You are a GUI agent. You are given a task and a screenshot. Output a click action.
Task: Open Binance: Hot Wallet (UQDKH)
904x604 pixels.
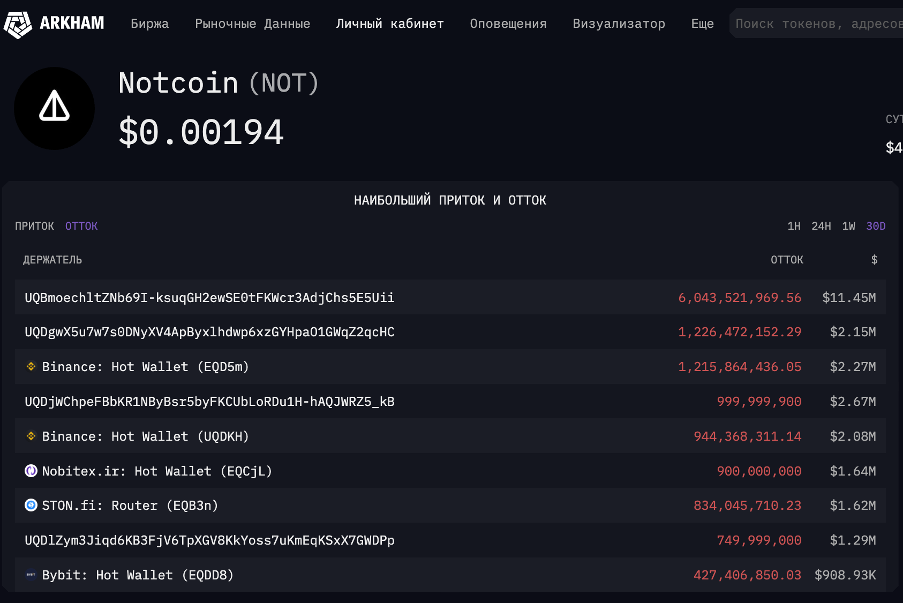tap(145, 436)
